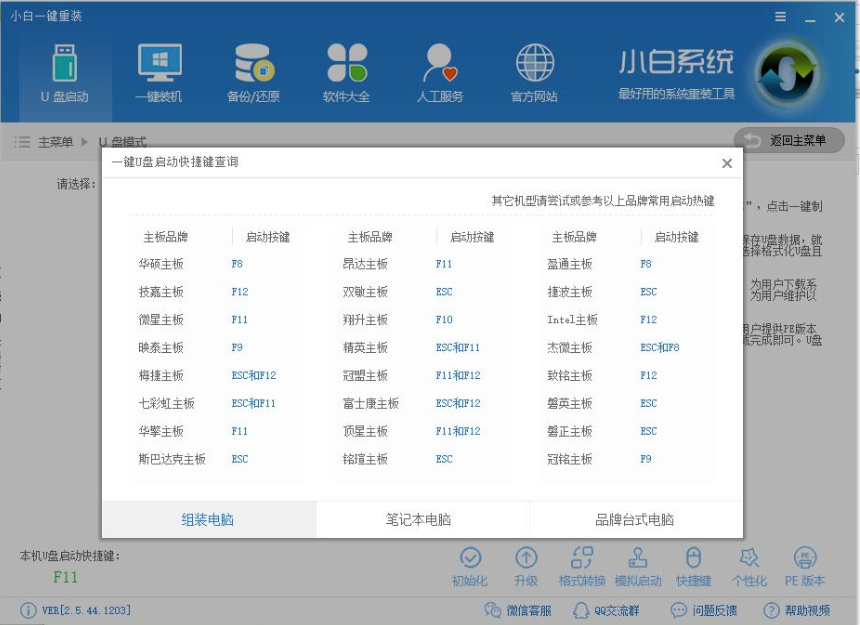Open the 软件大全 section
This screenshot has width=860, height=625.
pyautogui.click(x=346, y=73)
